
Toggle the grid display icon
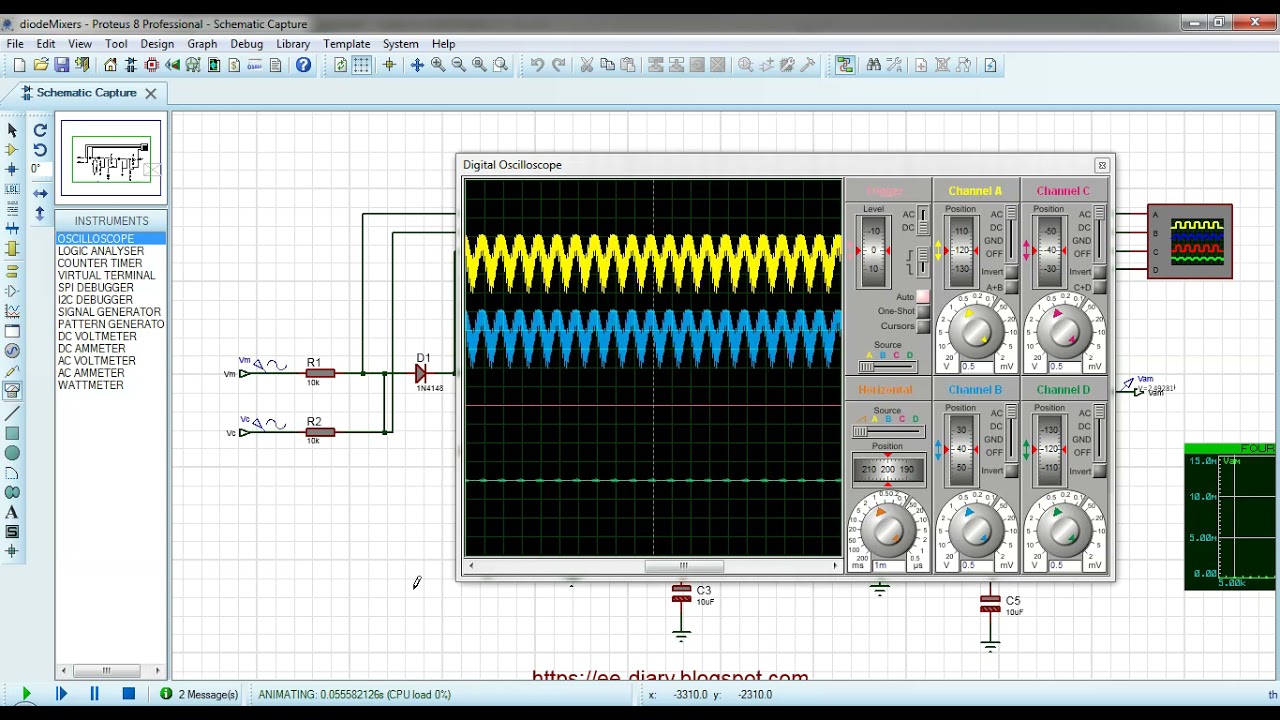pos(361,65)
